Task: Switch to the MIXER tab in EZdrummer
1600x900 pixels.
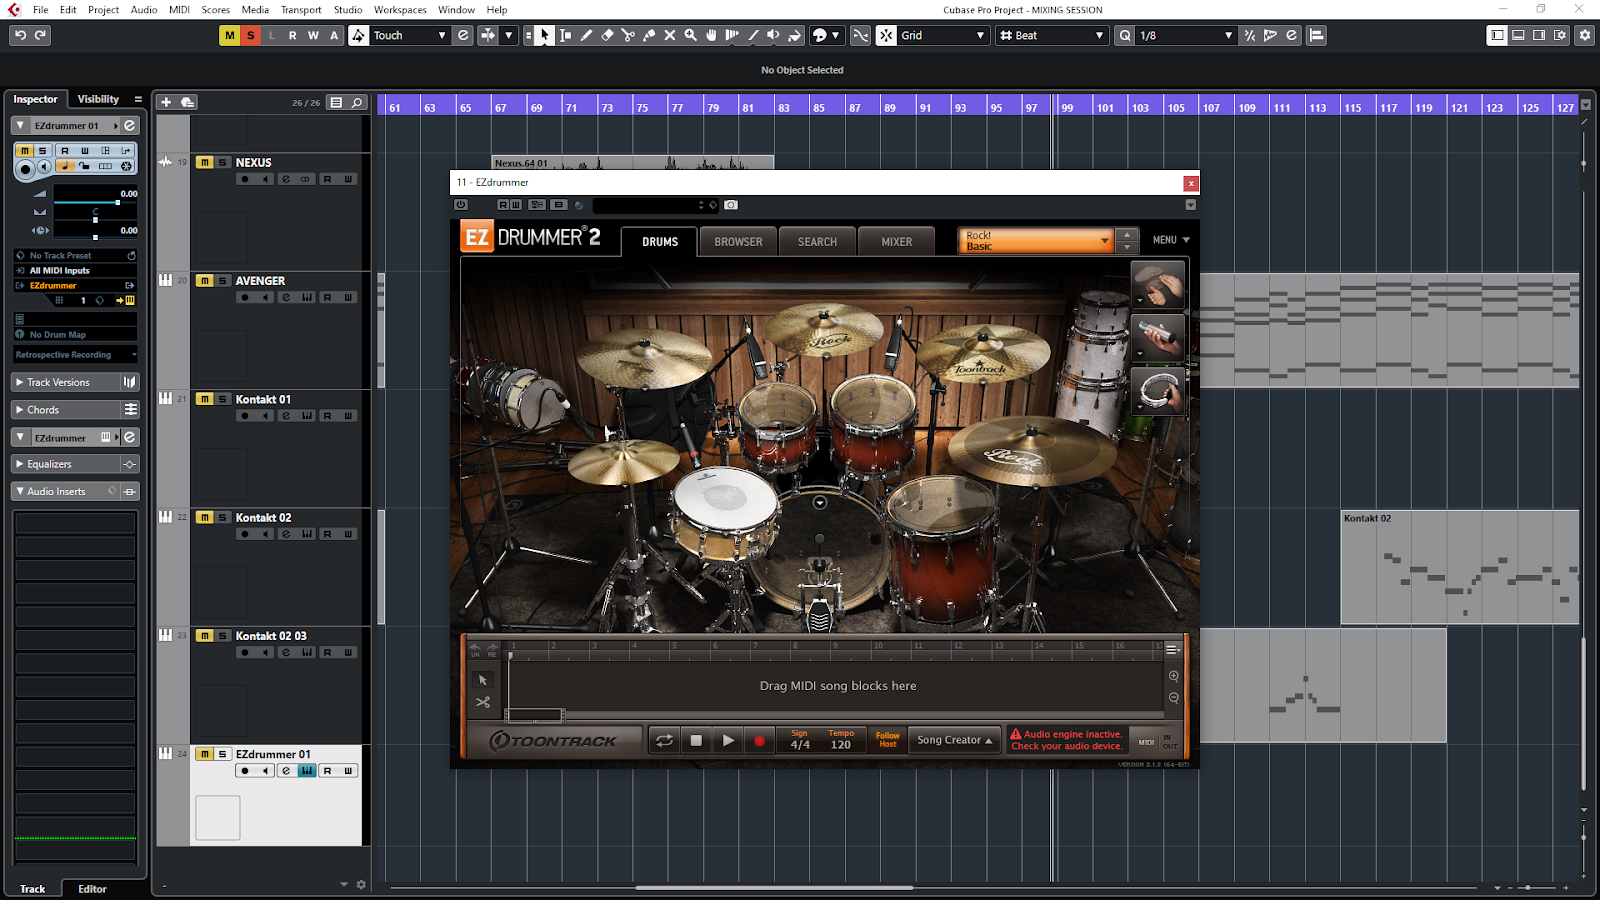Action: click(897, 241)
